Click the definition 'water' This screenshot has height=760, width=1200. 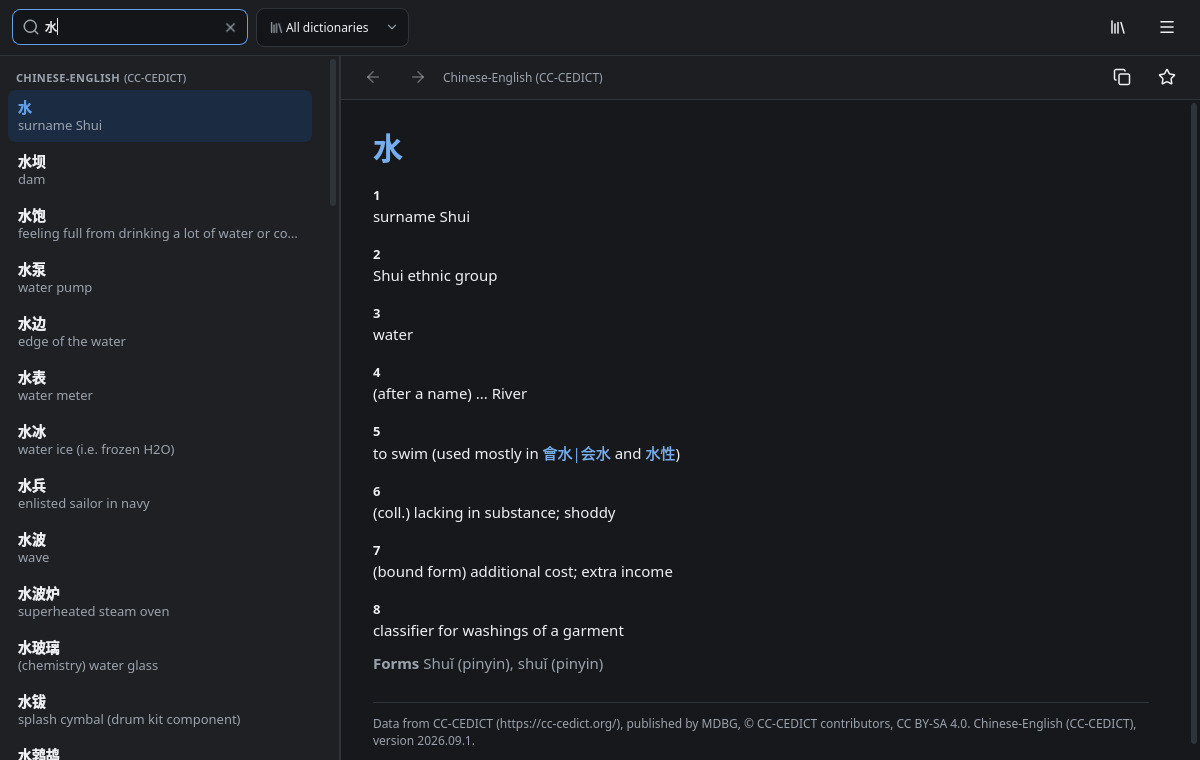click(393, 334)
